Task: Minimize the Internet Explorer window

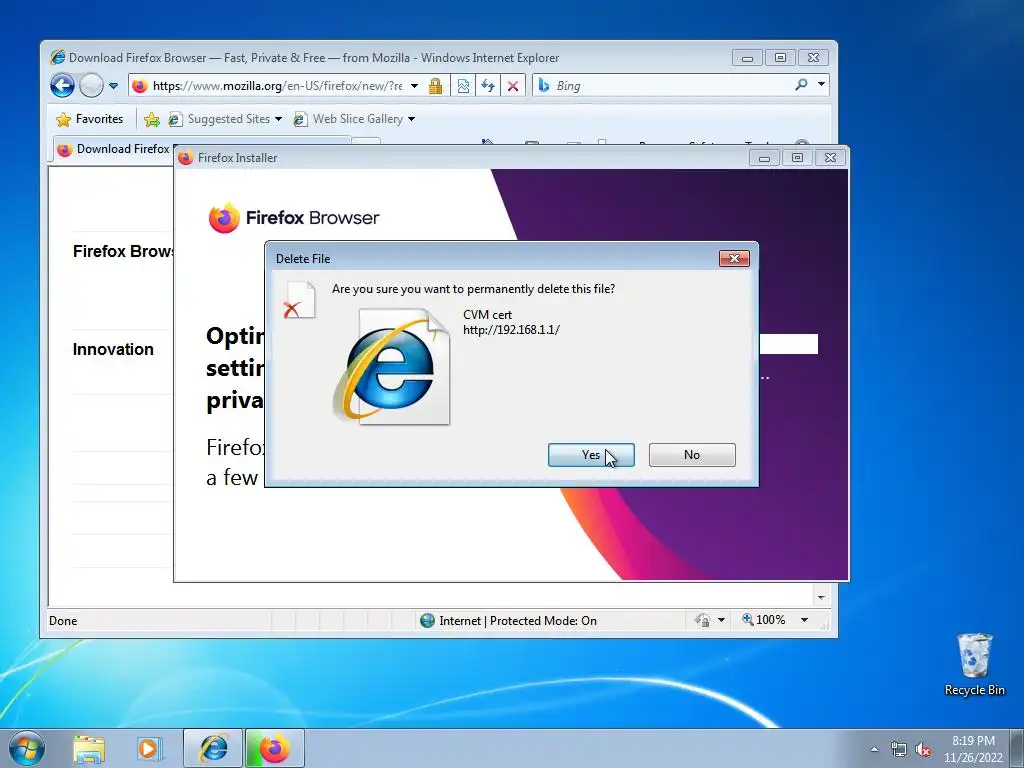Action: [x=747, y=57]
